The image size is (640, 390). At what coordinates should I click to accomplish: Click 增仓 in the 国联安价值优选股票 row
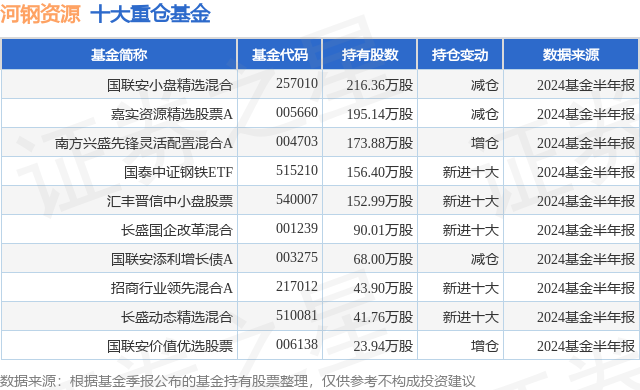(x=484, y=346)
